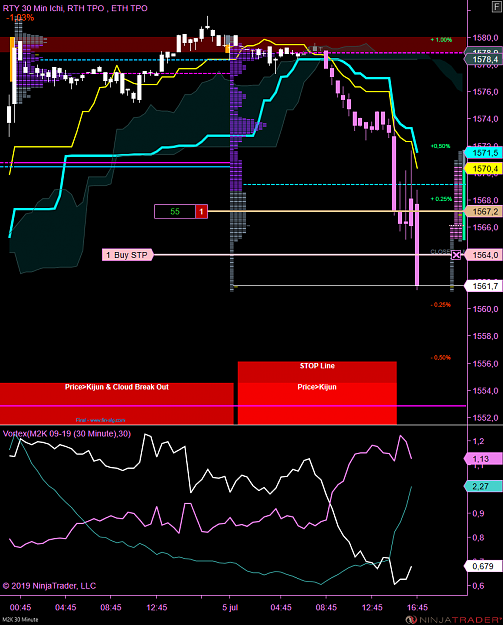Click the teal 2,27 indicator value marker
Viewport: 503px width, 625px height.
coord(483,486)
